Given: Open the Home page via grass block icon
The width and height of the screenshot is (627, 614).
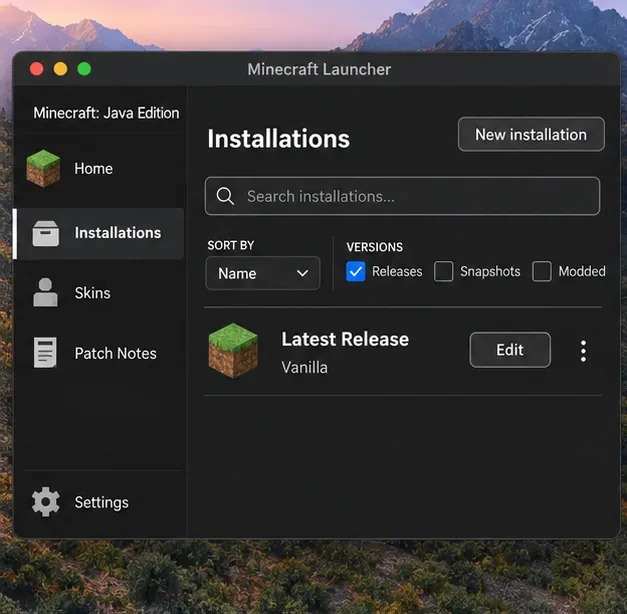Looking at the screenshot, I should [x=43, y=168].
